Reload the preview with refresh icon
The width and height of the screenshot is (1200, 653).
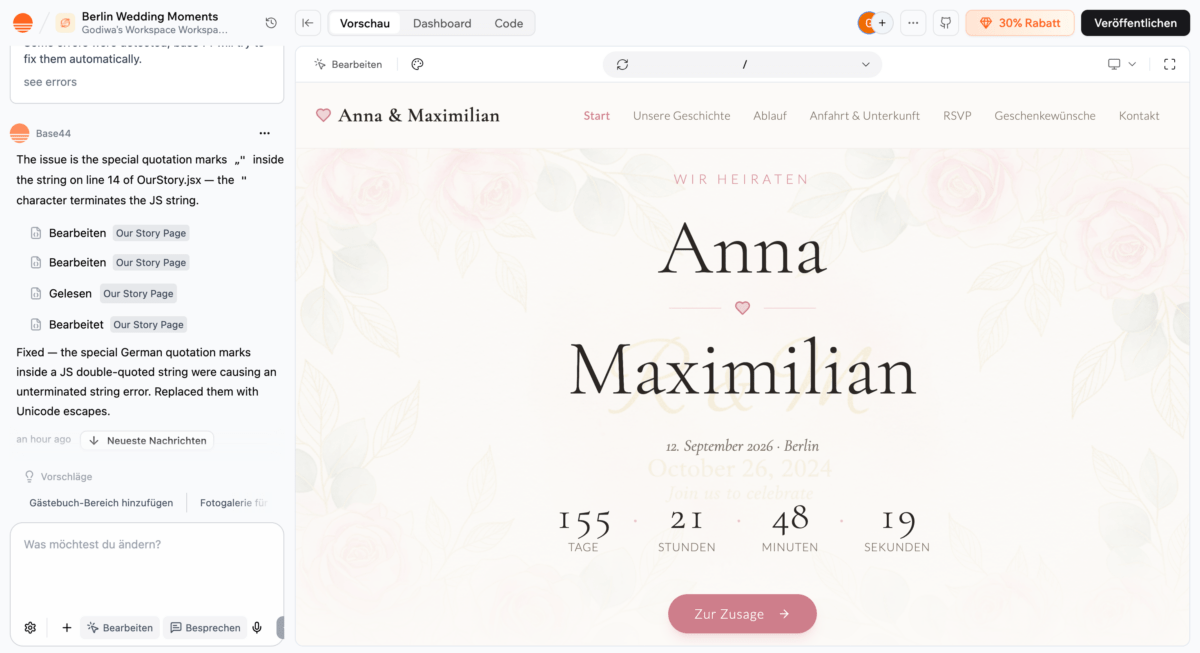(x=622, y=64)
